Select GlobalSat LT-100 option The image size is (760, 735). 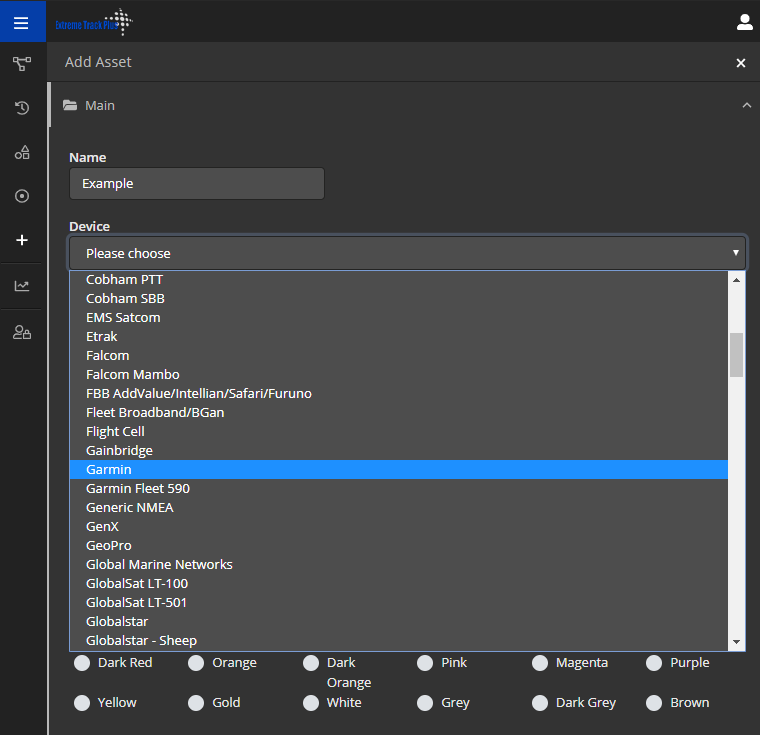click(398, 583)
